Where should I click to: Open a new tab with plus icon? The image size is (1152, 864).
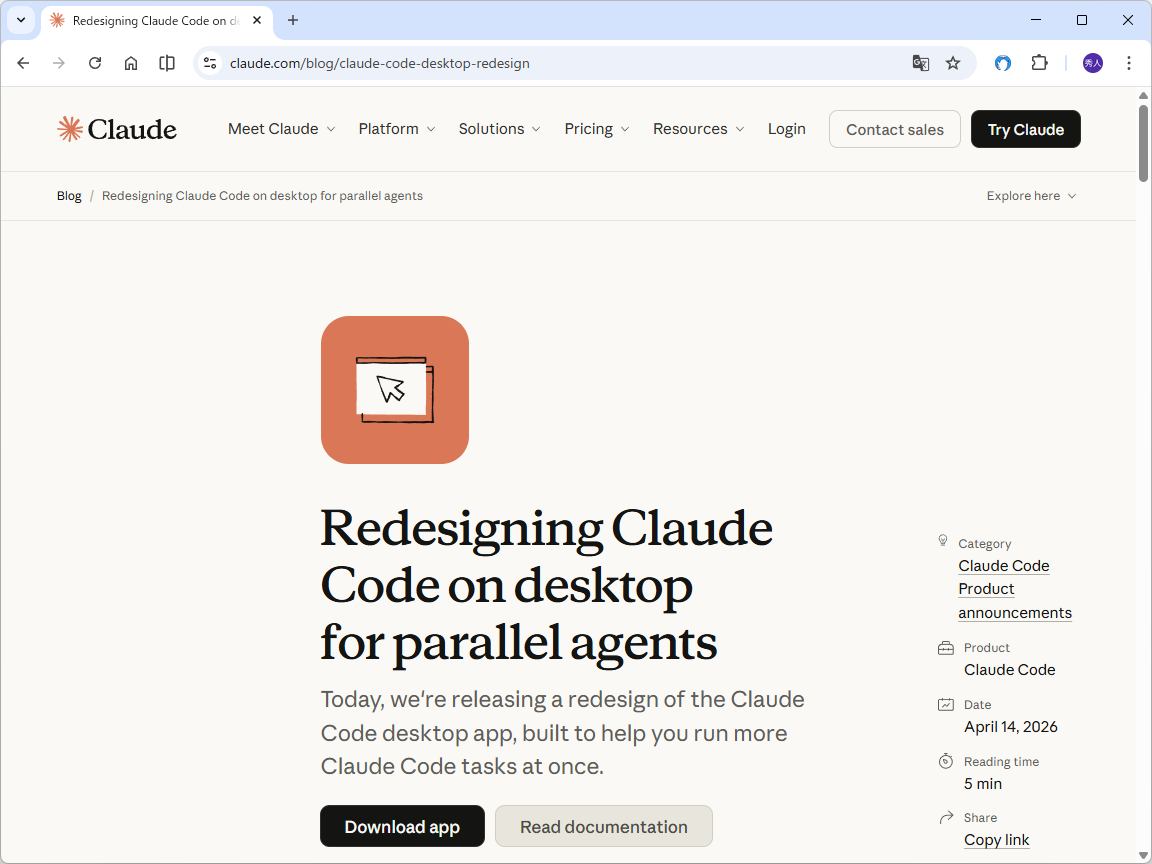292,20
